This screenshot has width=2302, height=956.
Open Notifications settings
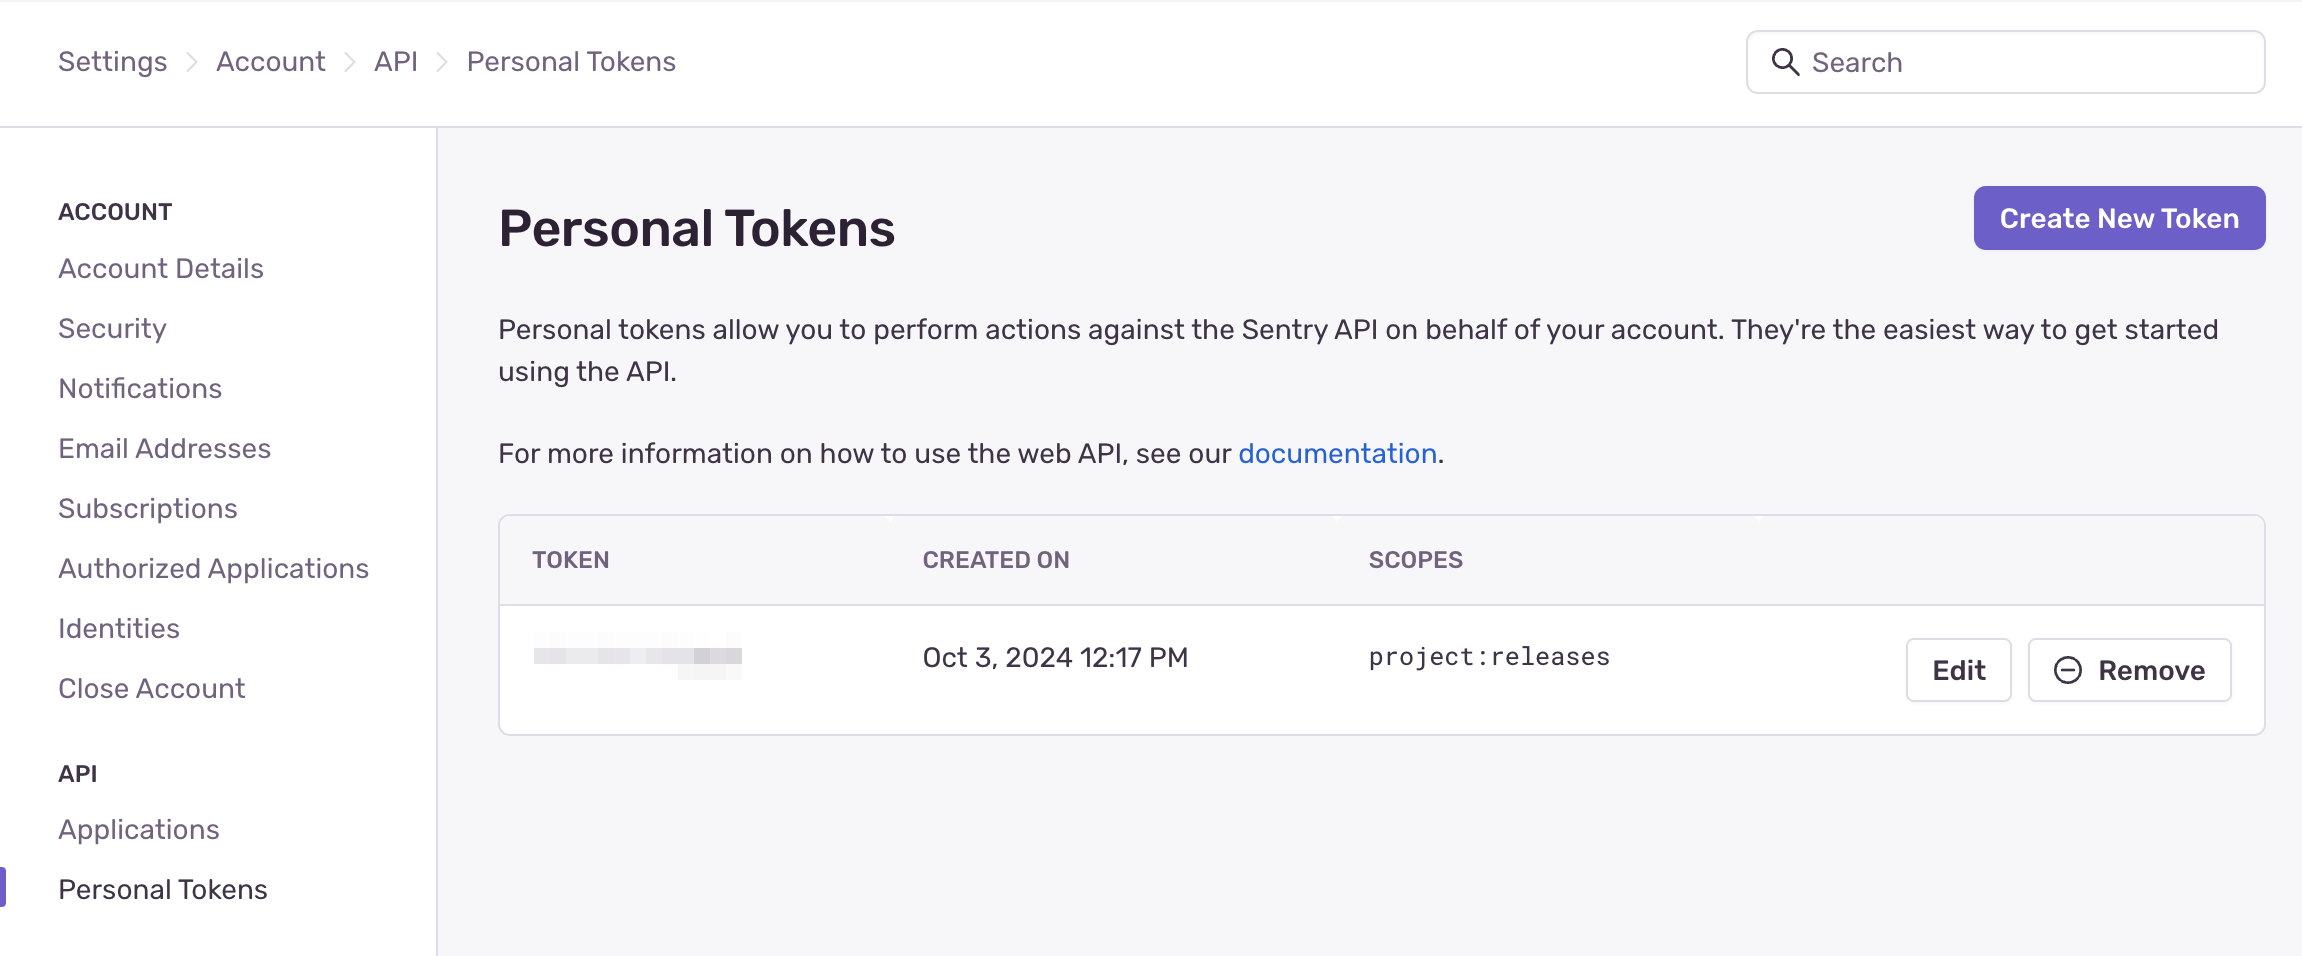click(x=140, y=389)
